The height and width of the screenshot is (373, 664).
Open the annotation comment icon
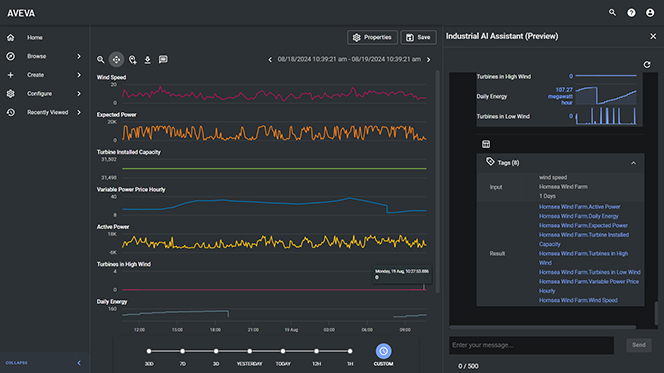tap(163, 59)
